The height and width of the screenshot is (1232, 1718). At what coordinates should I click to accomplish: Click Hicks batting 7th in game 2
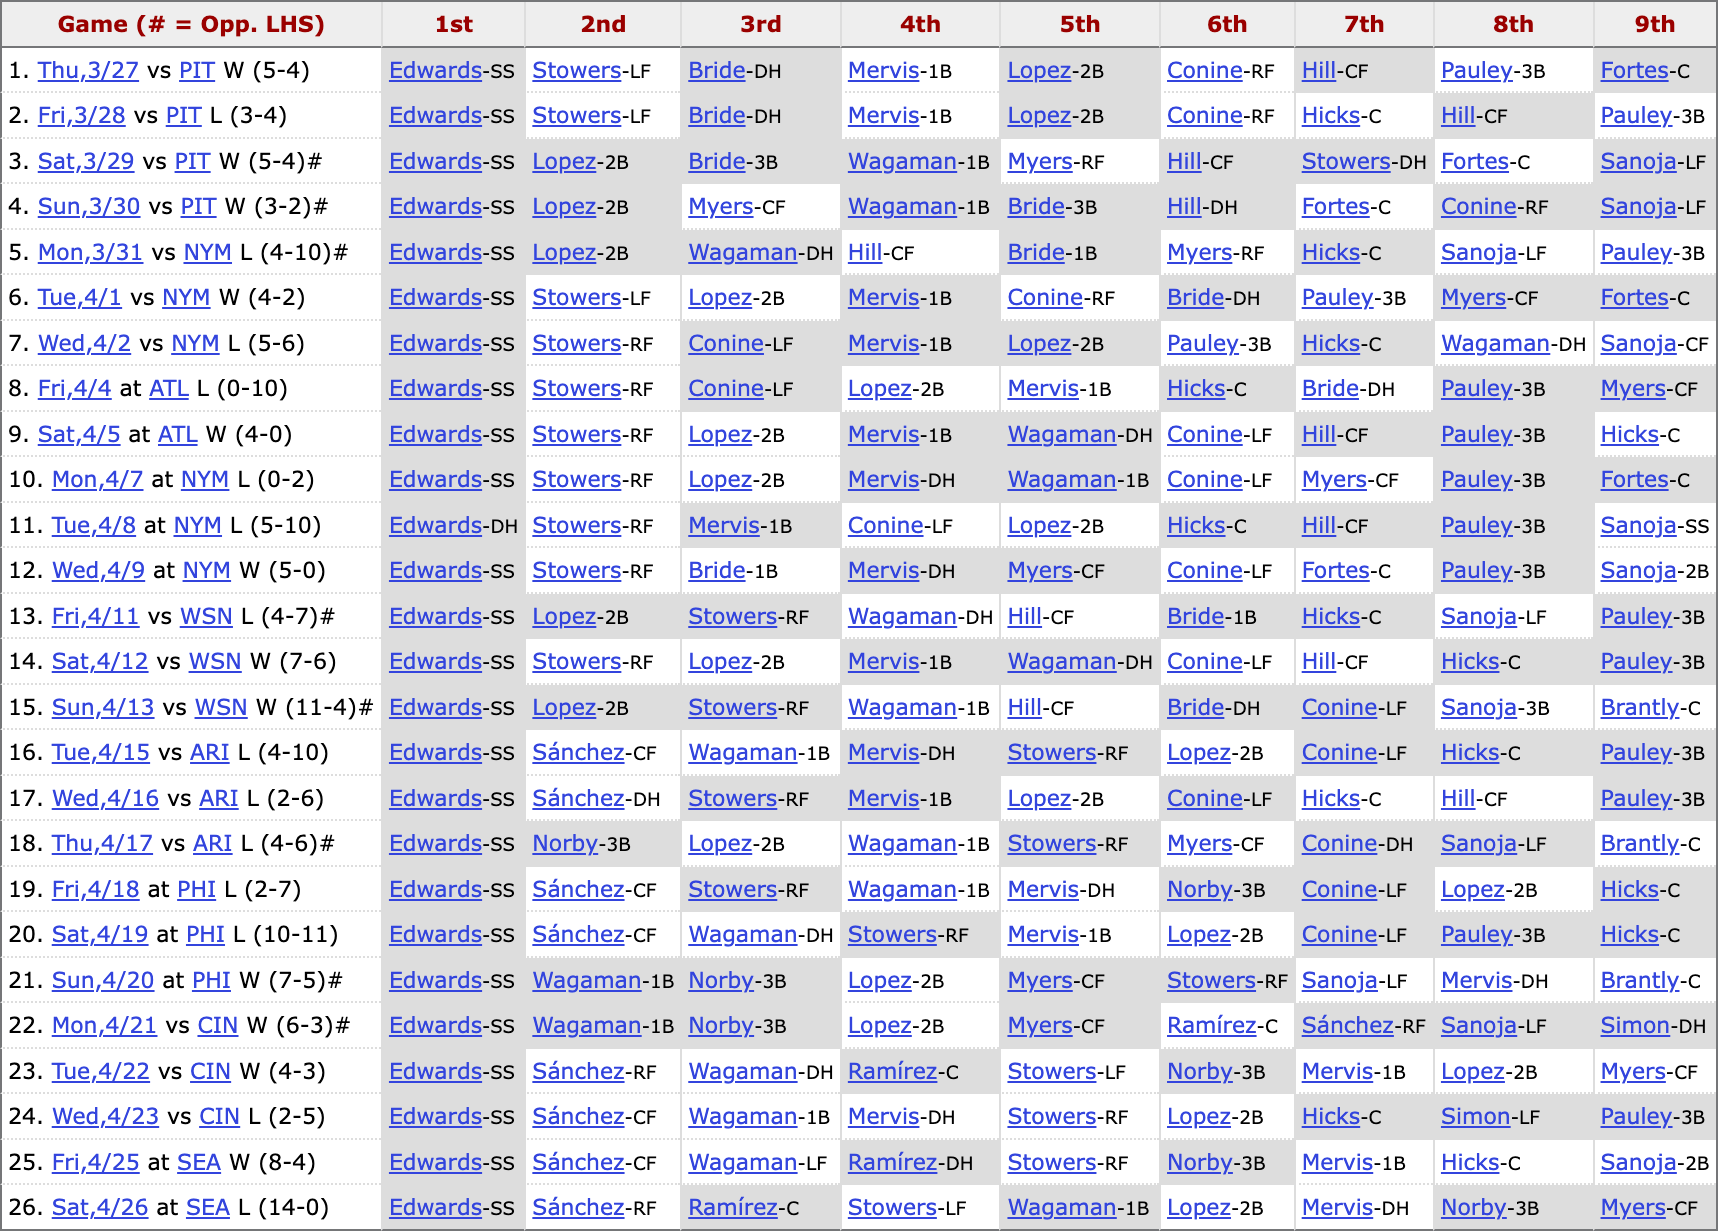(x=1331, y=116)
